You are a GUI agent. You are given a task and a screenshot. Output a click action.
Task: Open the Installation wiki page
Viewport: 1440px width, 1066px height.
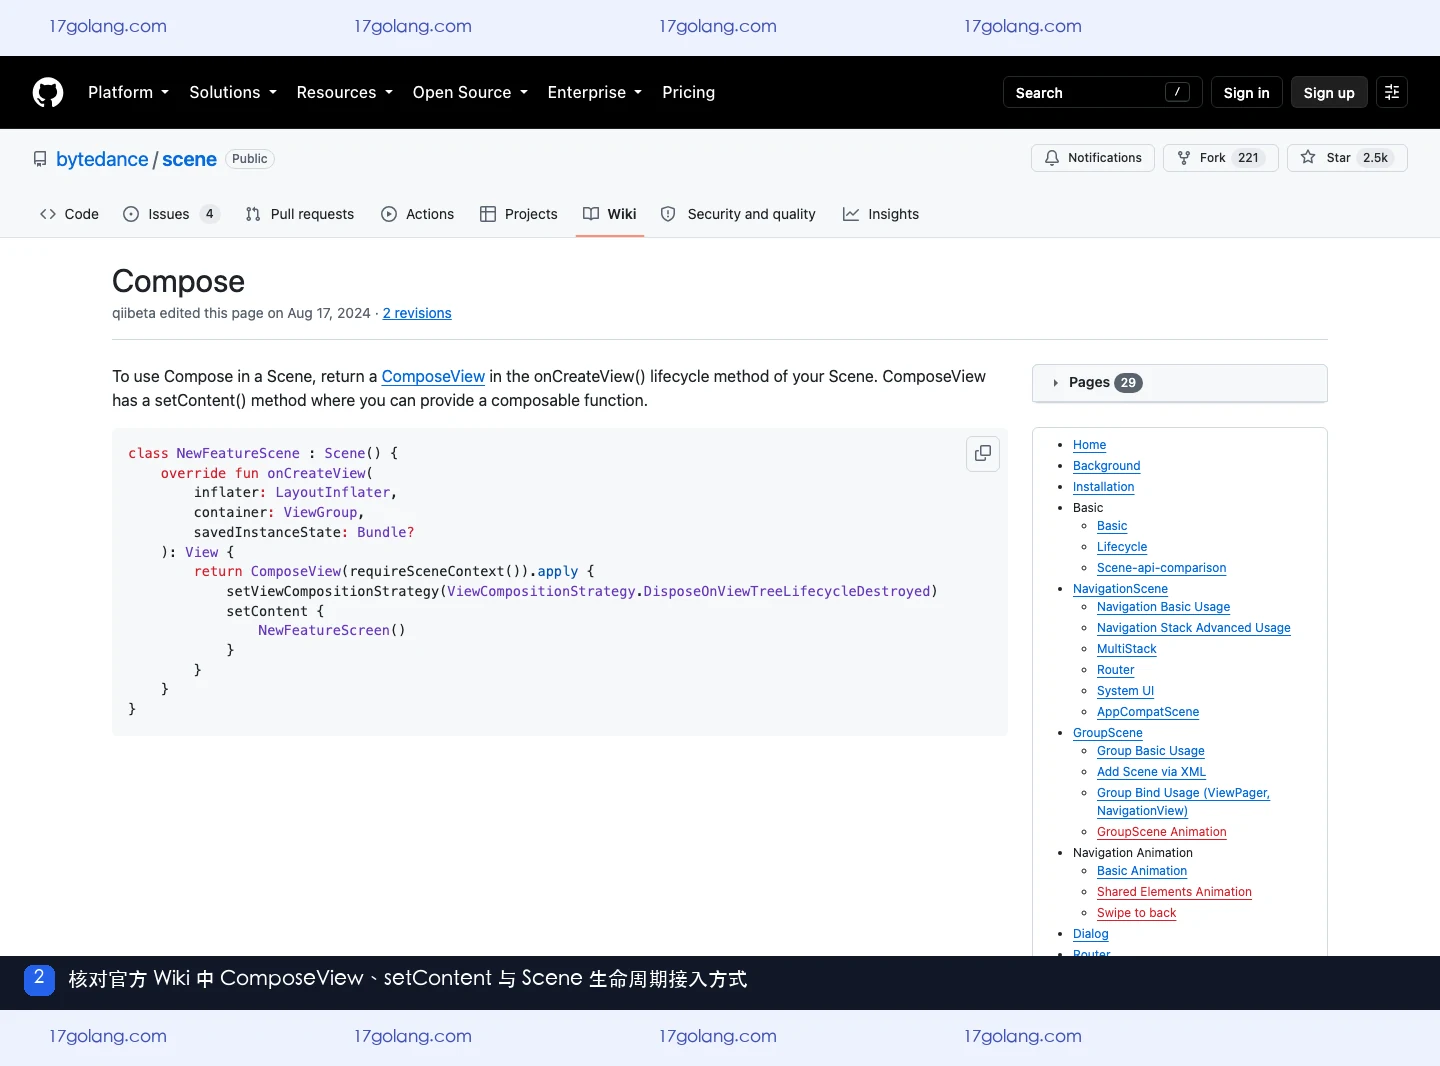point(1103,487)
